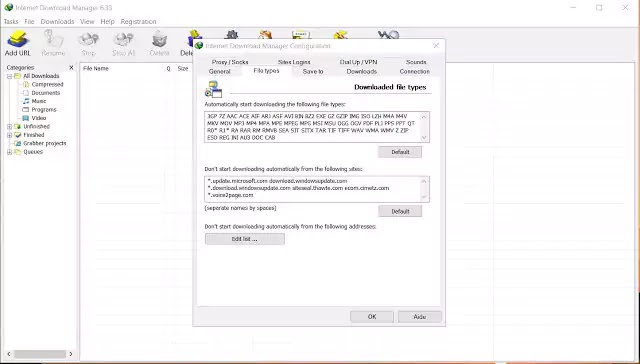640x364 pixels.
Task: Click the Q column header
Action: pos(168,69)
